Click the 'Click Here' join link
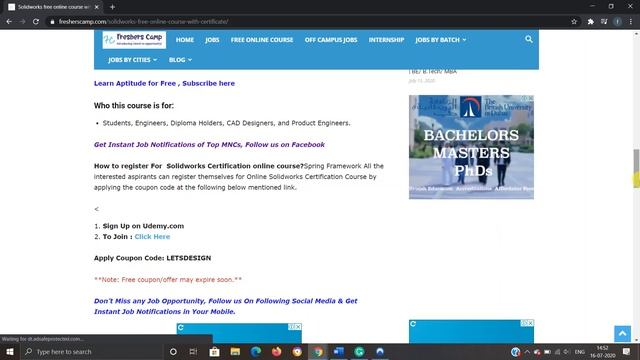The height and width of the screenshot is (360, 640). point(152,237)
